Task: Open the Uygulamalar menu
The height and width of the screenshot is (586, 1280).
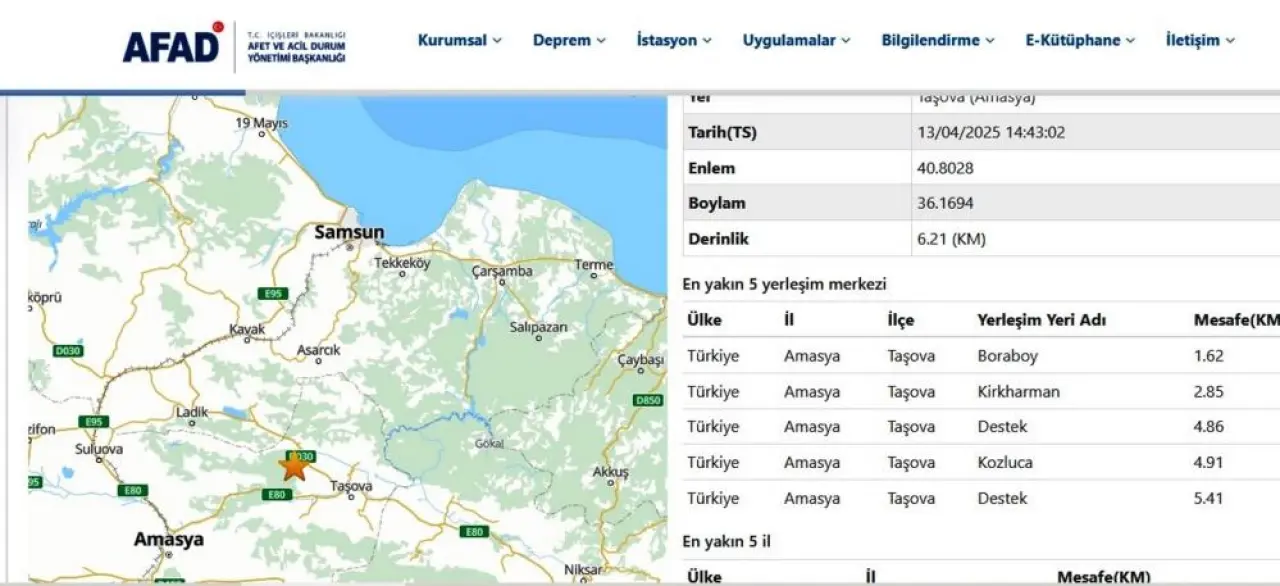Action: tap(796, 41)
